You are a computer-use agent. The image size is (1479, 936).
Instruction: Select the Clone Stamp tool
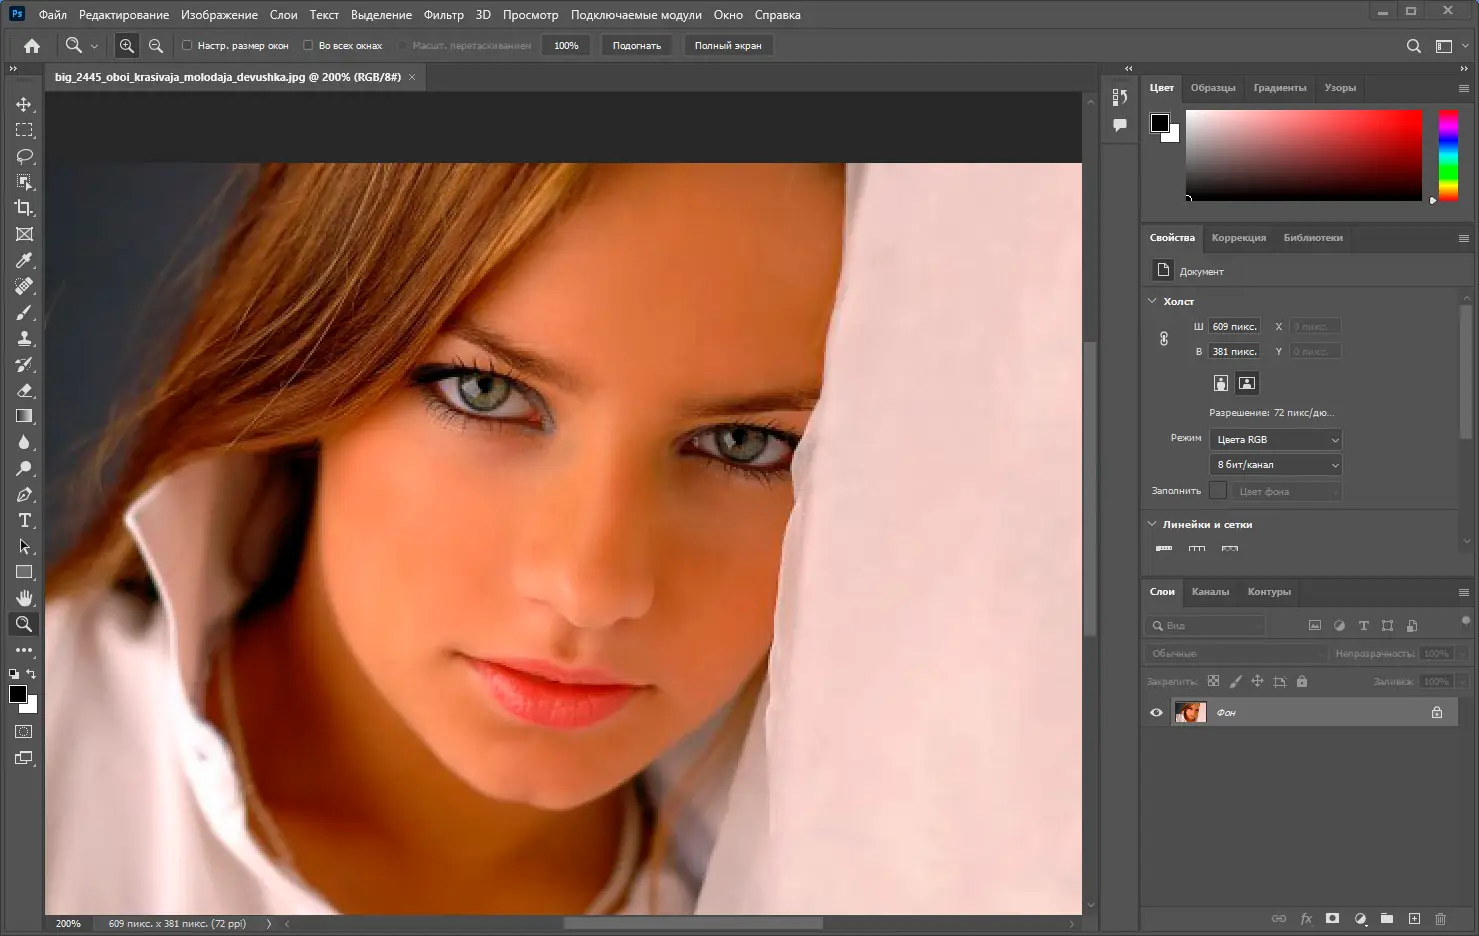[x=24, y=338]
